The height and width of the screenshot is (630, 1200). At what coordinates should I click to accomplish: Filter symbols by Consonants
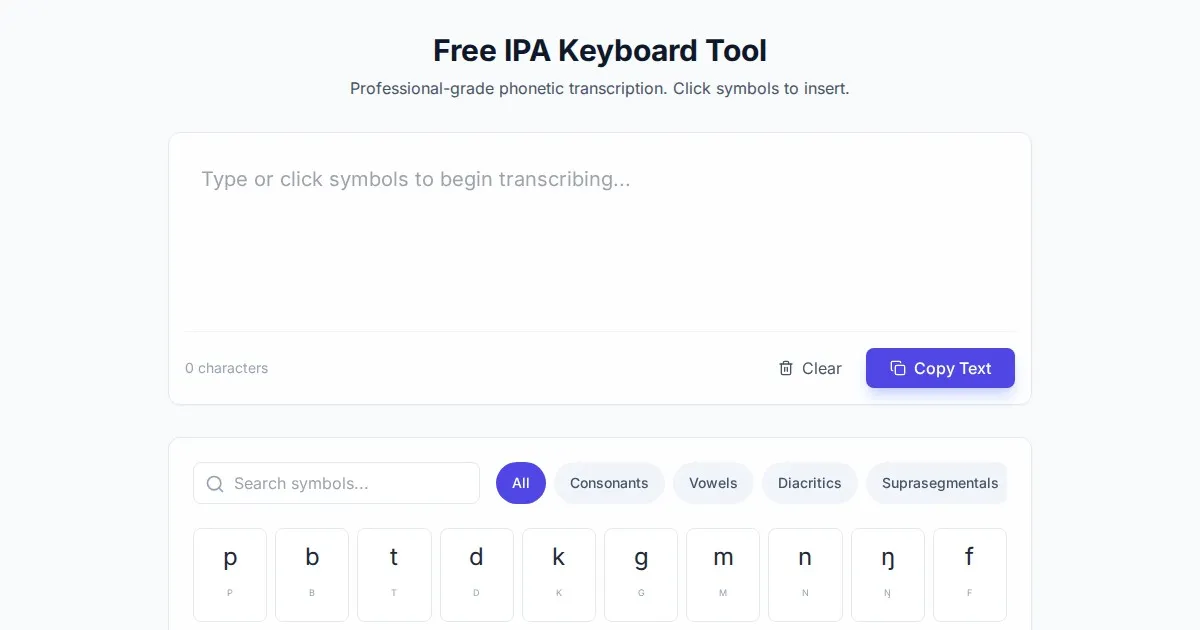609,483
